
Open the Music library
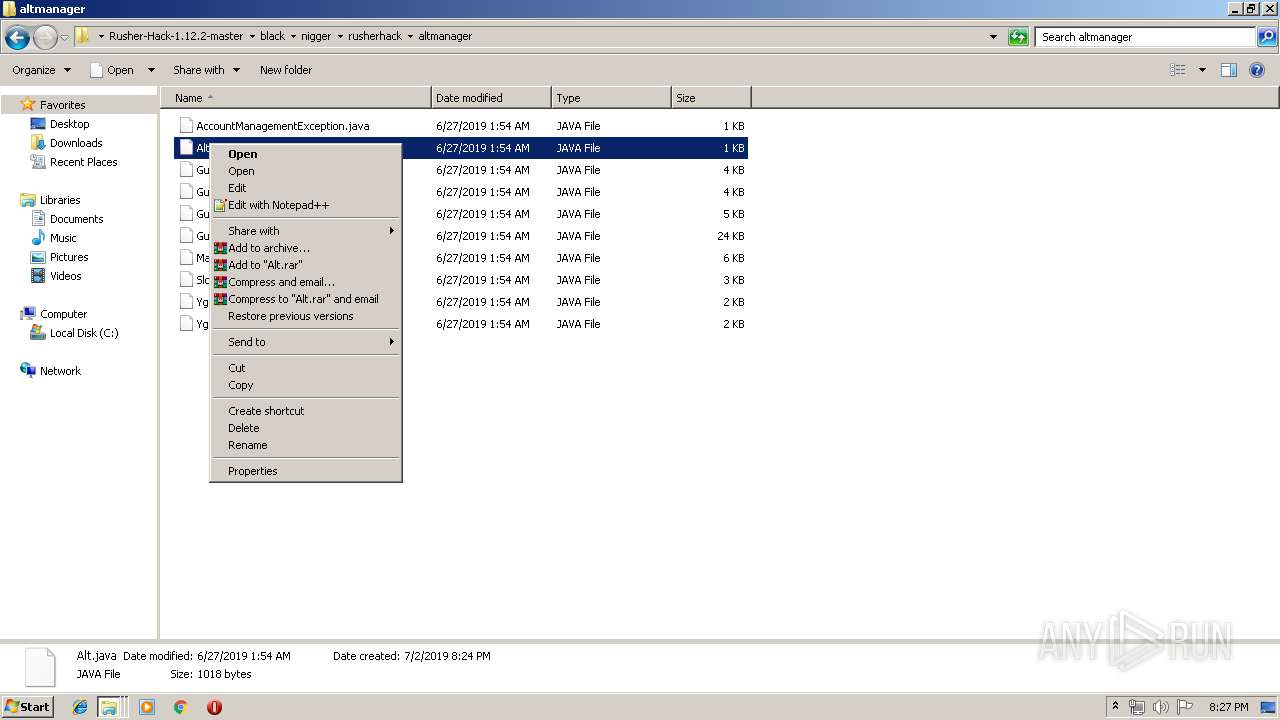coord(63,238)
